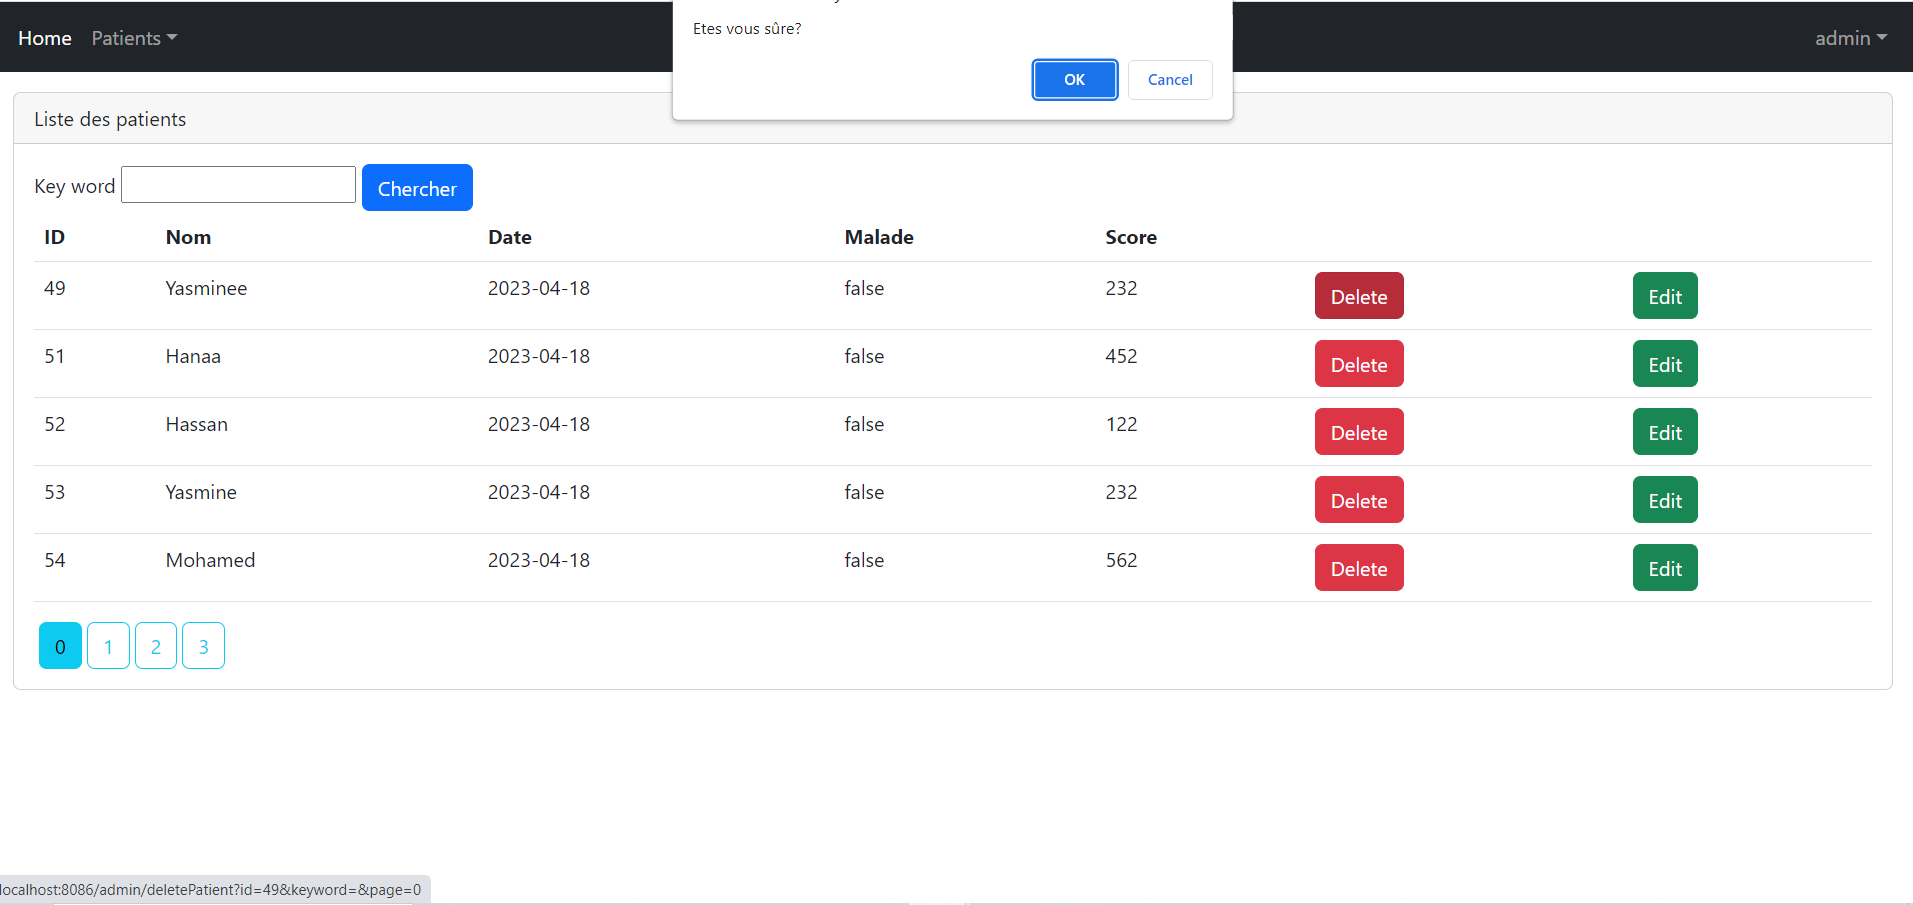Delete the patient Hassan
Image resolution: width=1913 pixels, height=905 pixels.
1358,431
